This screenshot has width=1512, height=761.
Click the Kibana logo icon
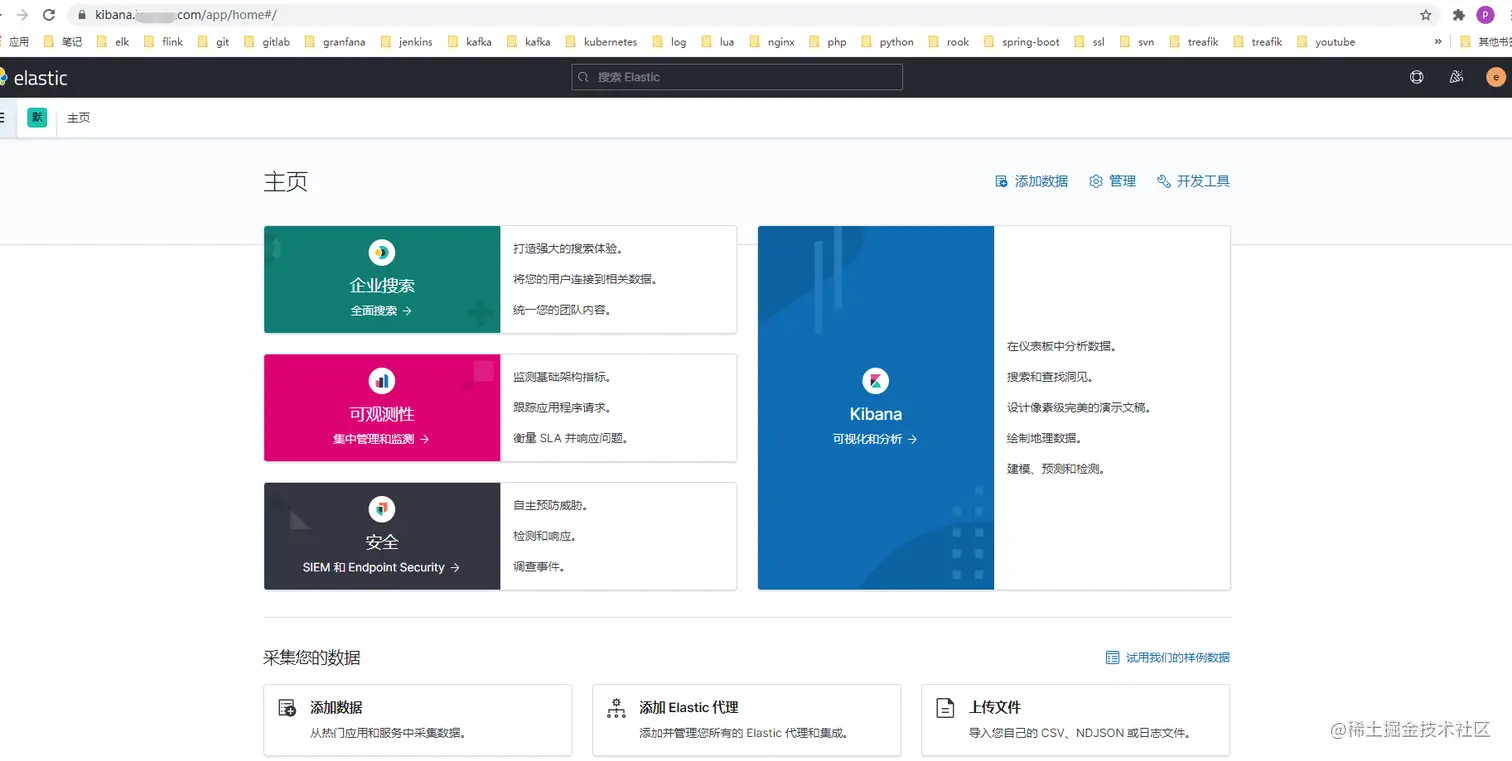click(x=875, y=380)
